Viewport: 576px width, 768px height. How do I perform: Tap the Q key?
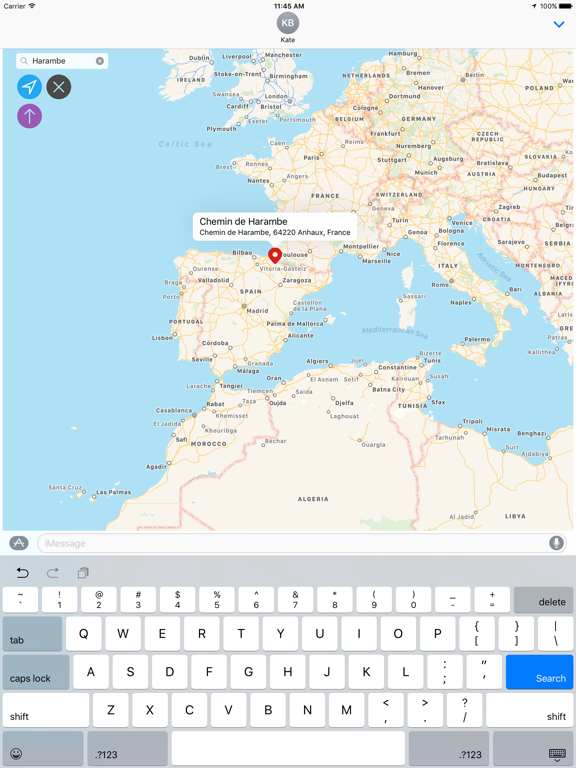pyautogui.click(x=84, y=634)
